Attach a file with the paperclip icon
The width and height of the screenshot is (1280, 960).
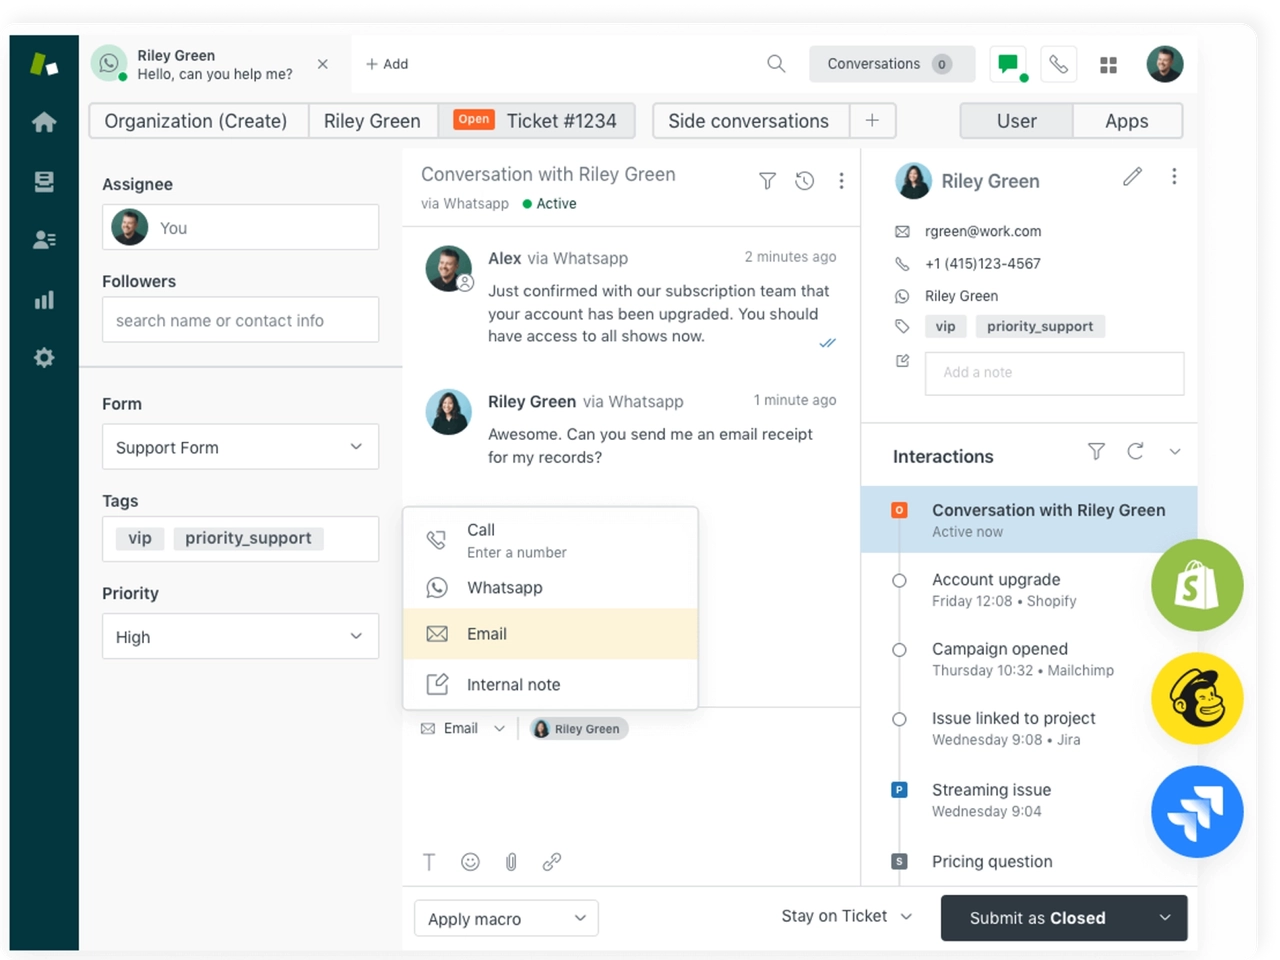pos(511,861)
